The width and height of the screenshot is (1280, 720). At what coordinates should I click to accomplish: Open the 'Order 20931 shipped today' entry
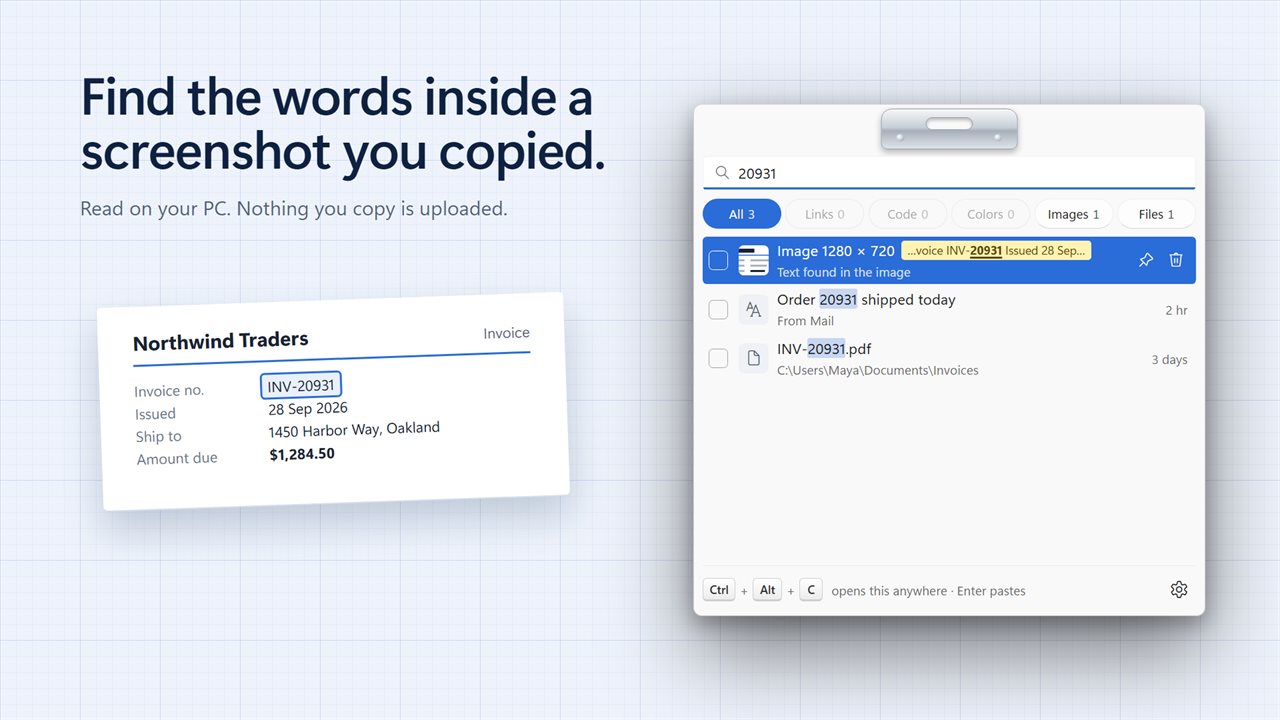pyautogui.click(x=949, y=310)
